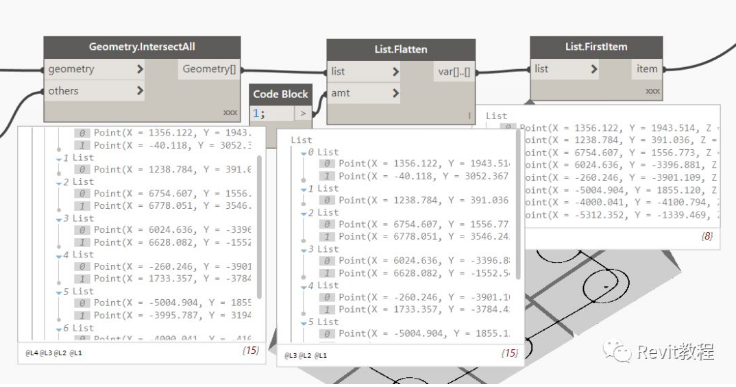Click lacing indicator on Geometry.IntersectAll node

230,113
